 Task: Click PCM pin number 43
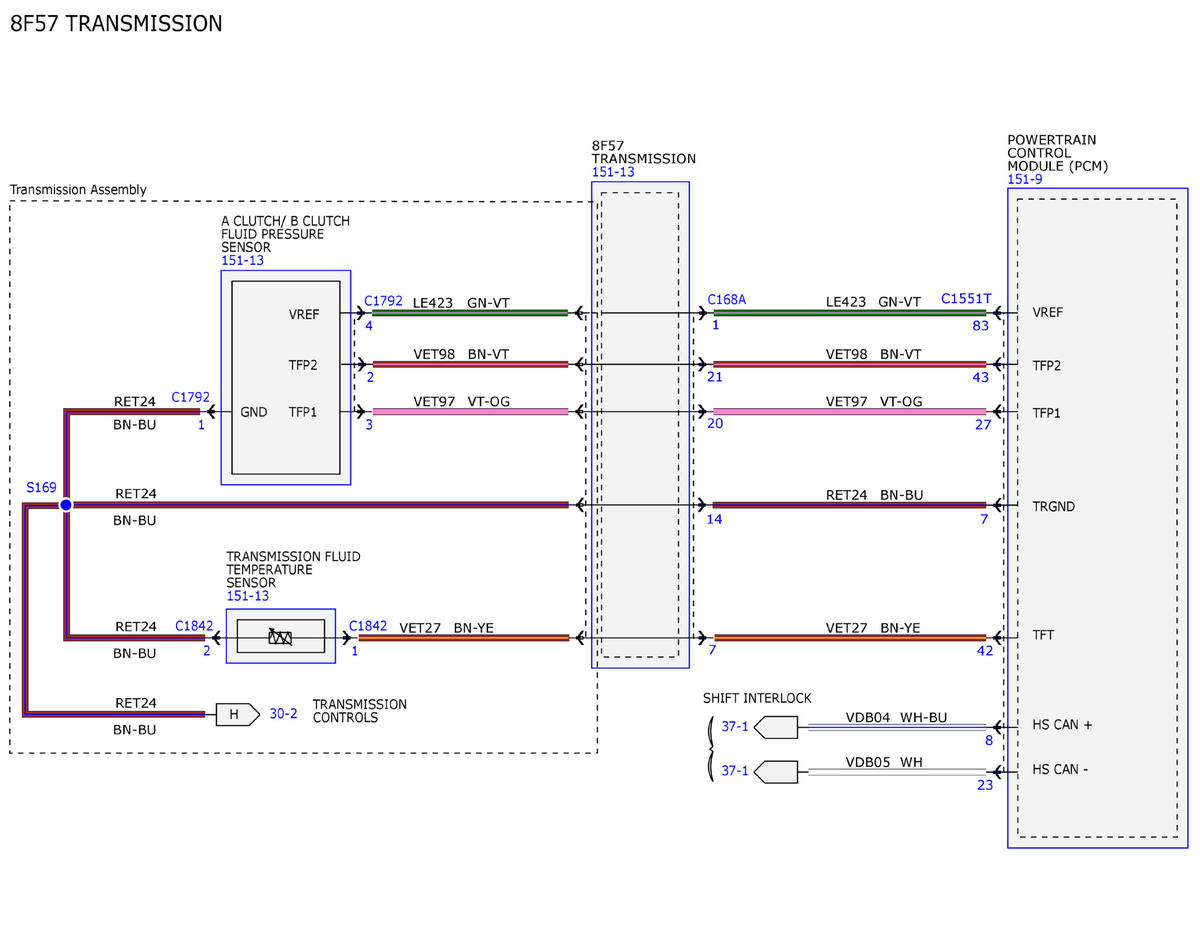[980, 377]
